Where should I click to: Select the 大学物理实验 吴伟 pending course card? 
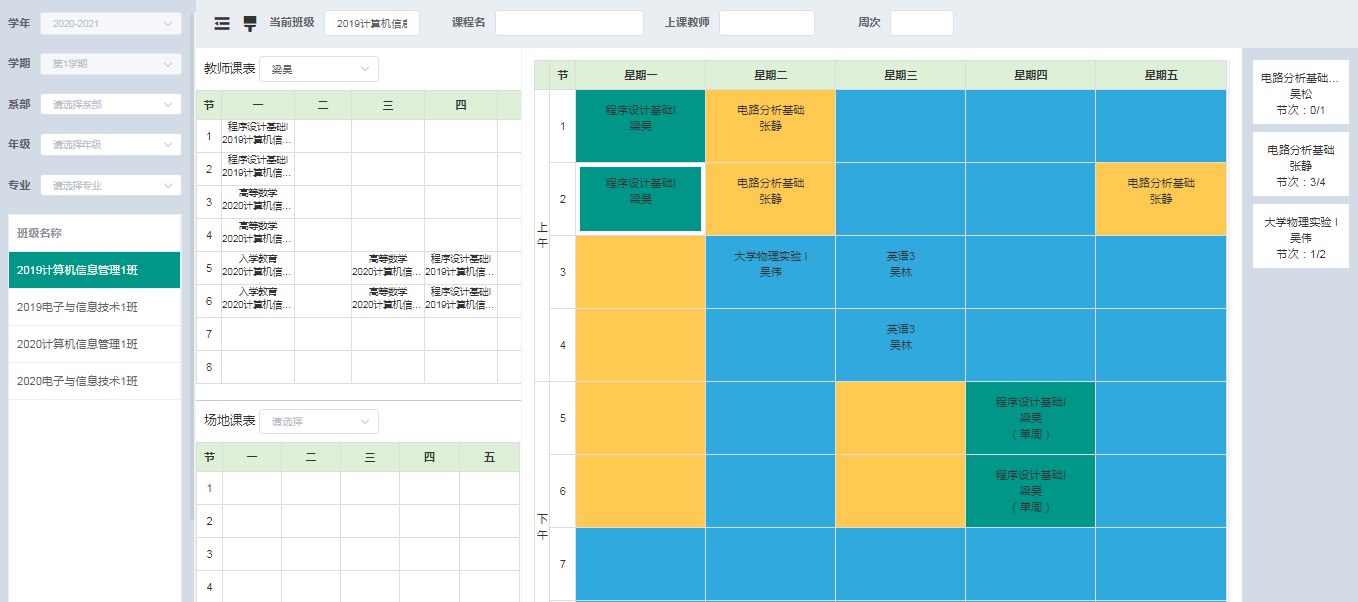coord(1300,238)
